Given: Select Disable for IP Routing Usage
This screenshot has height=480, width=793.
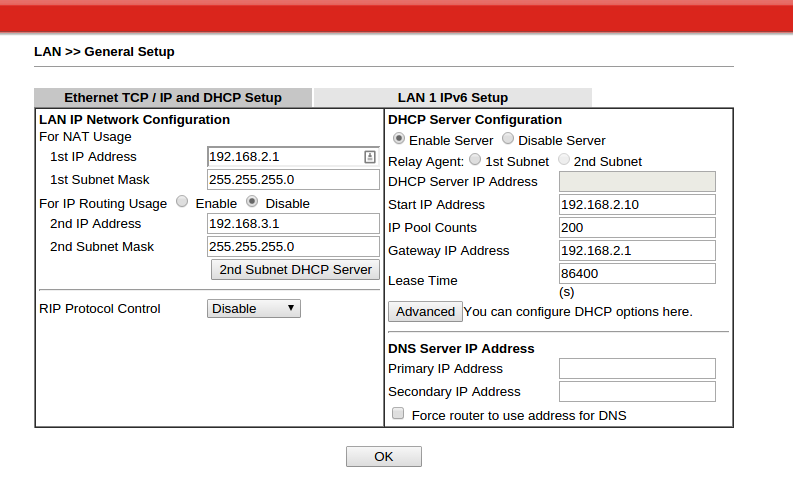Looking at the screenshot, I should pyautogui.click(x=252, y=201).
